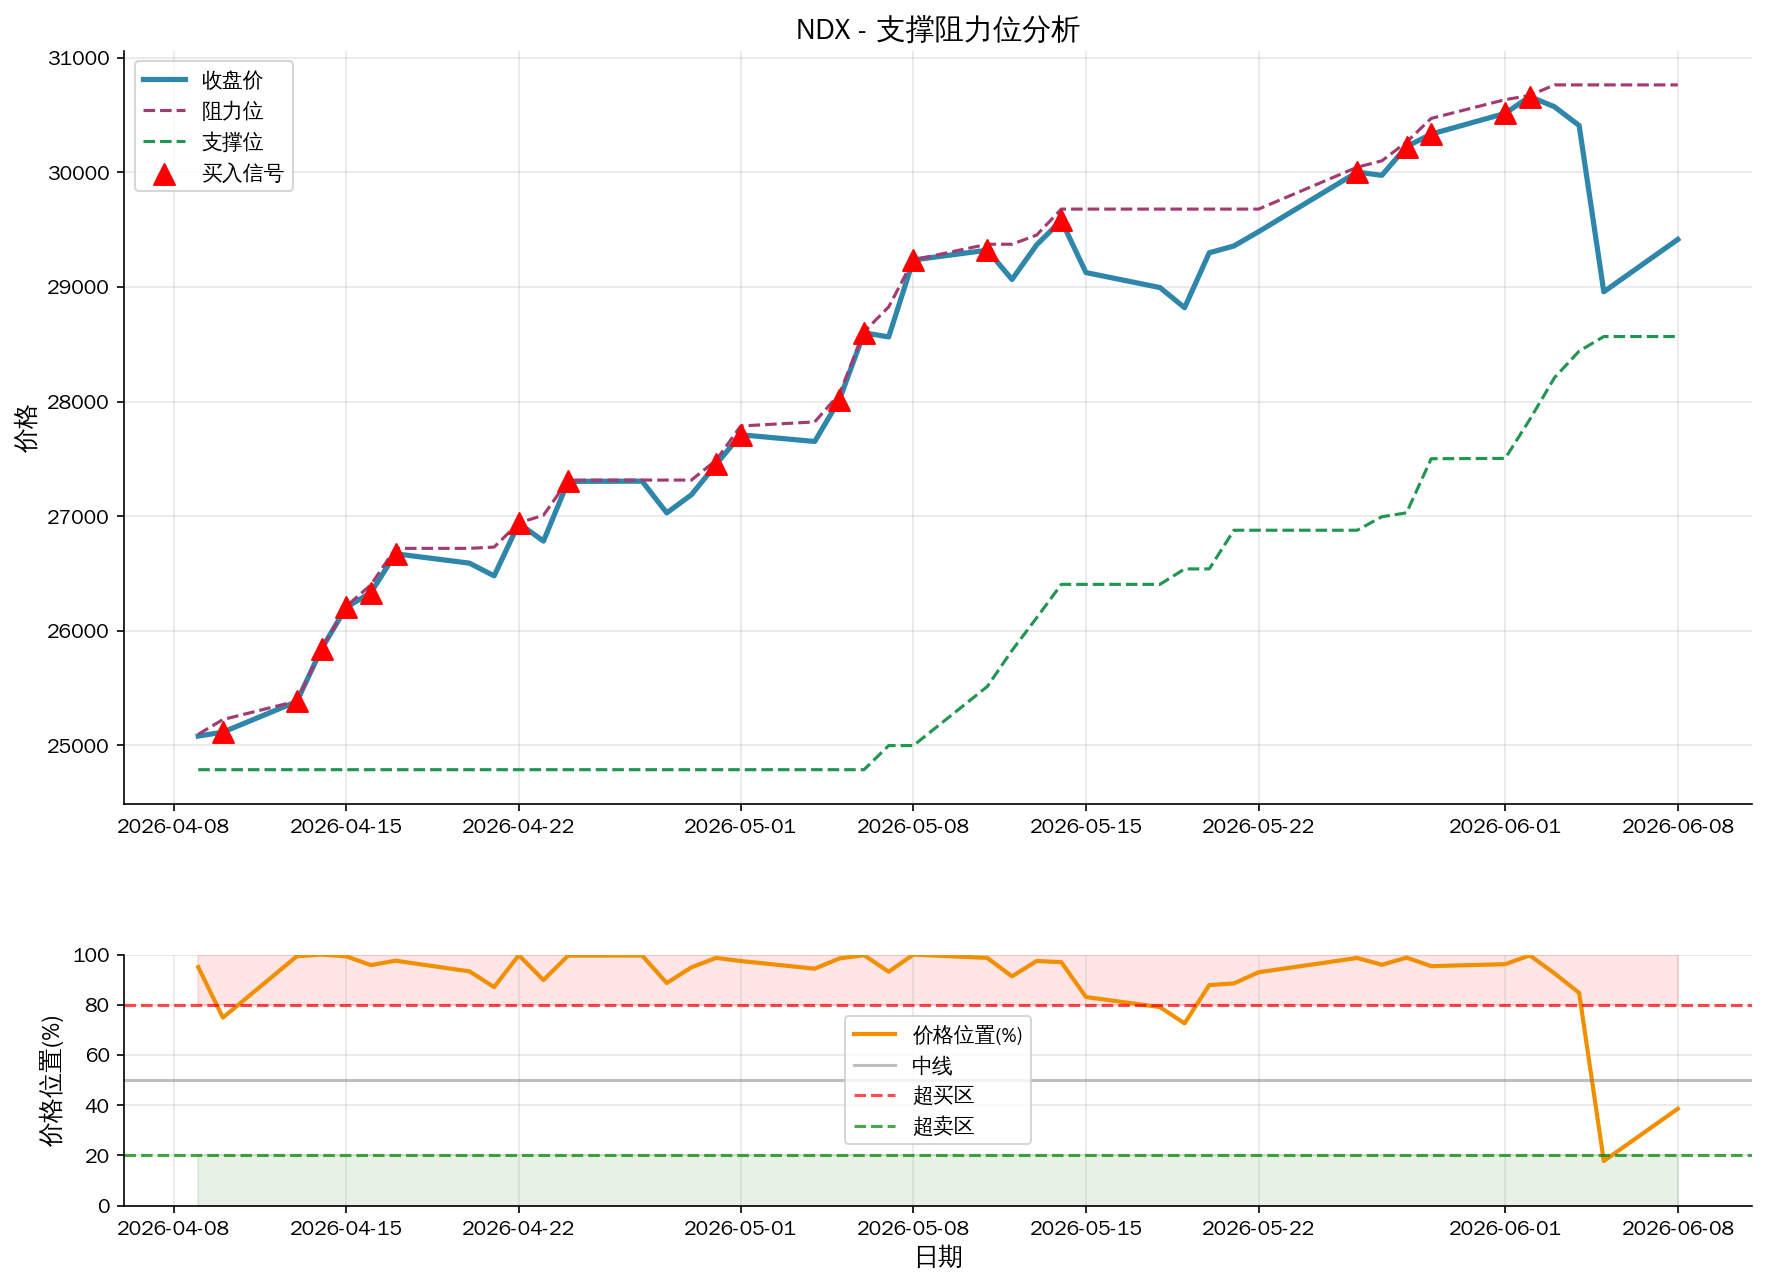The width and height of the screenshot is (1766, 1284).
Task: Click 2026-04-15 date under the price chart
Action: tap(346, 826)
